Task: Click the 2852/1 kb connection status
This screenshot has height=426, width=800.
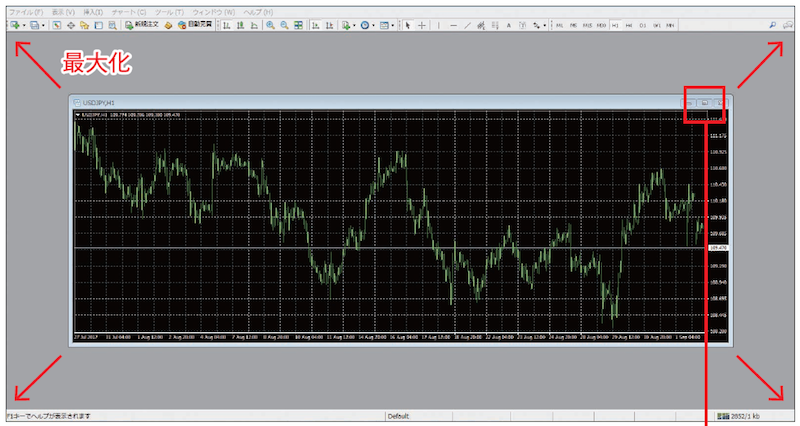Action: coord(738,416)
